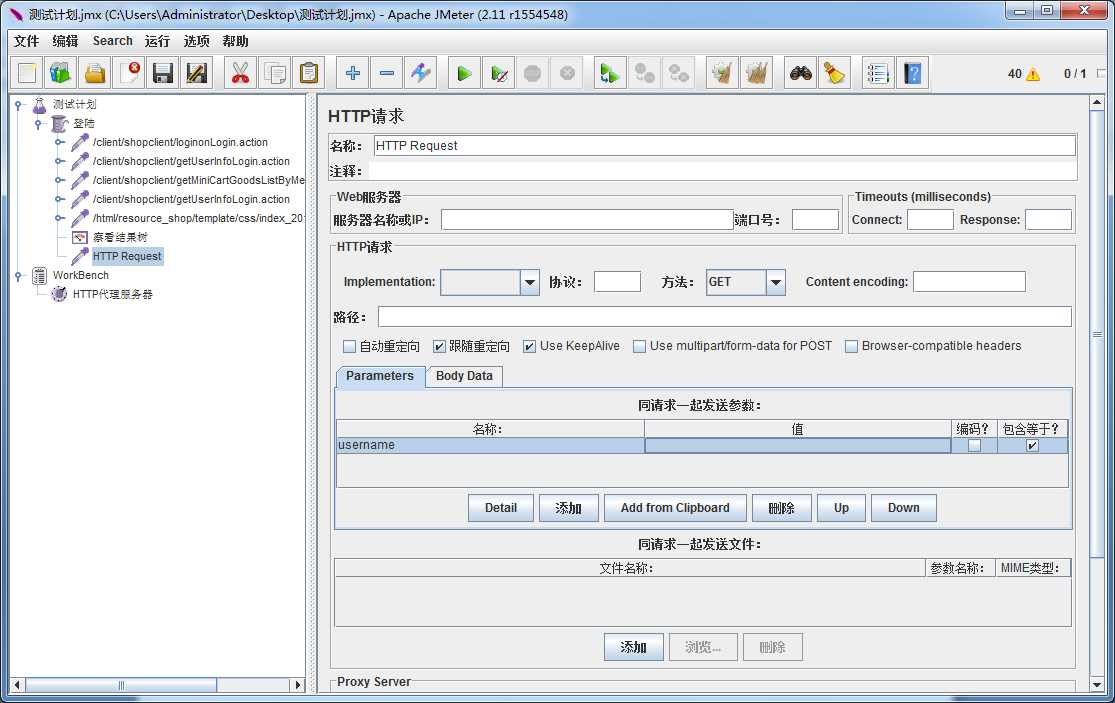Select 察看结果树 listener in tree
The image size is (1115, 703).
point(119,237)
